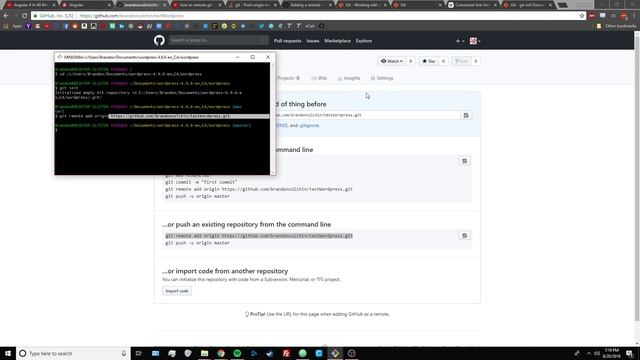Open the Windows notification center

(x=630, y=353)
